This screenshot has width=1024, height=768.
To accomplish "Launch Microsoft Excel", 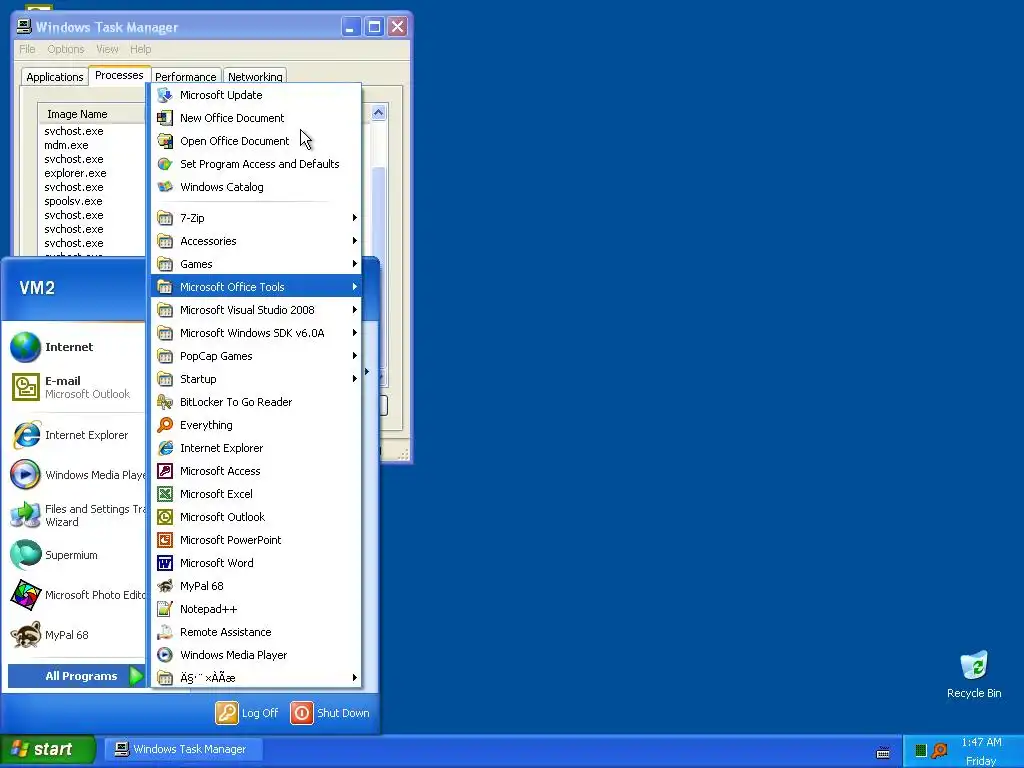I will tap(255, 494).
